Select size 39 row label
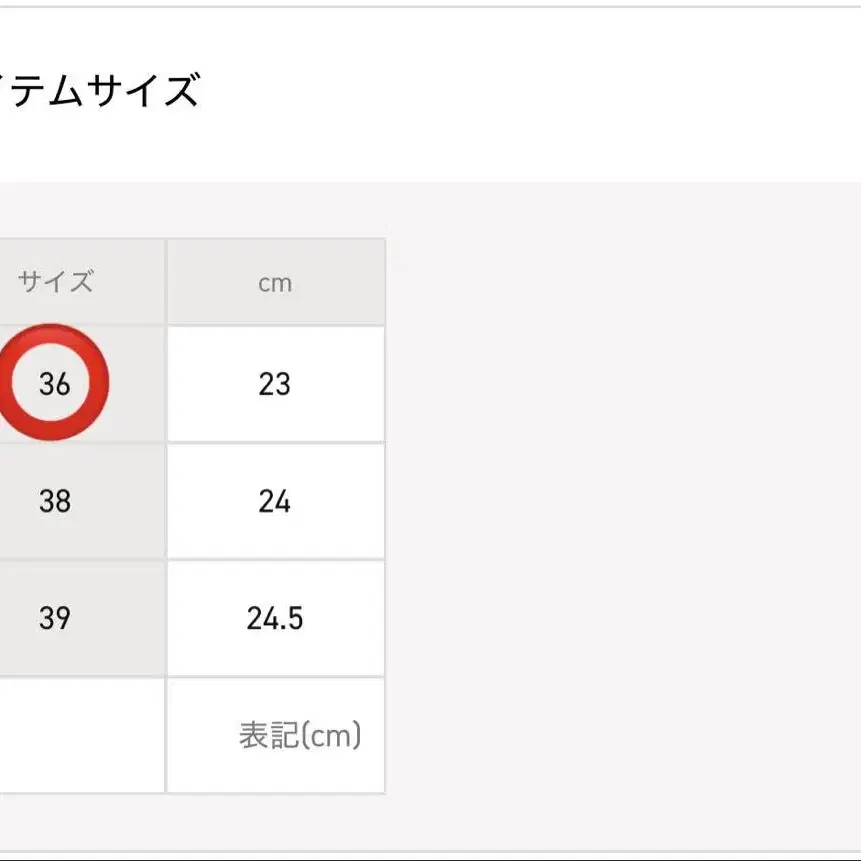The image size is (861, 861). [55, 618]
